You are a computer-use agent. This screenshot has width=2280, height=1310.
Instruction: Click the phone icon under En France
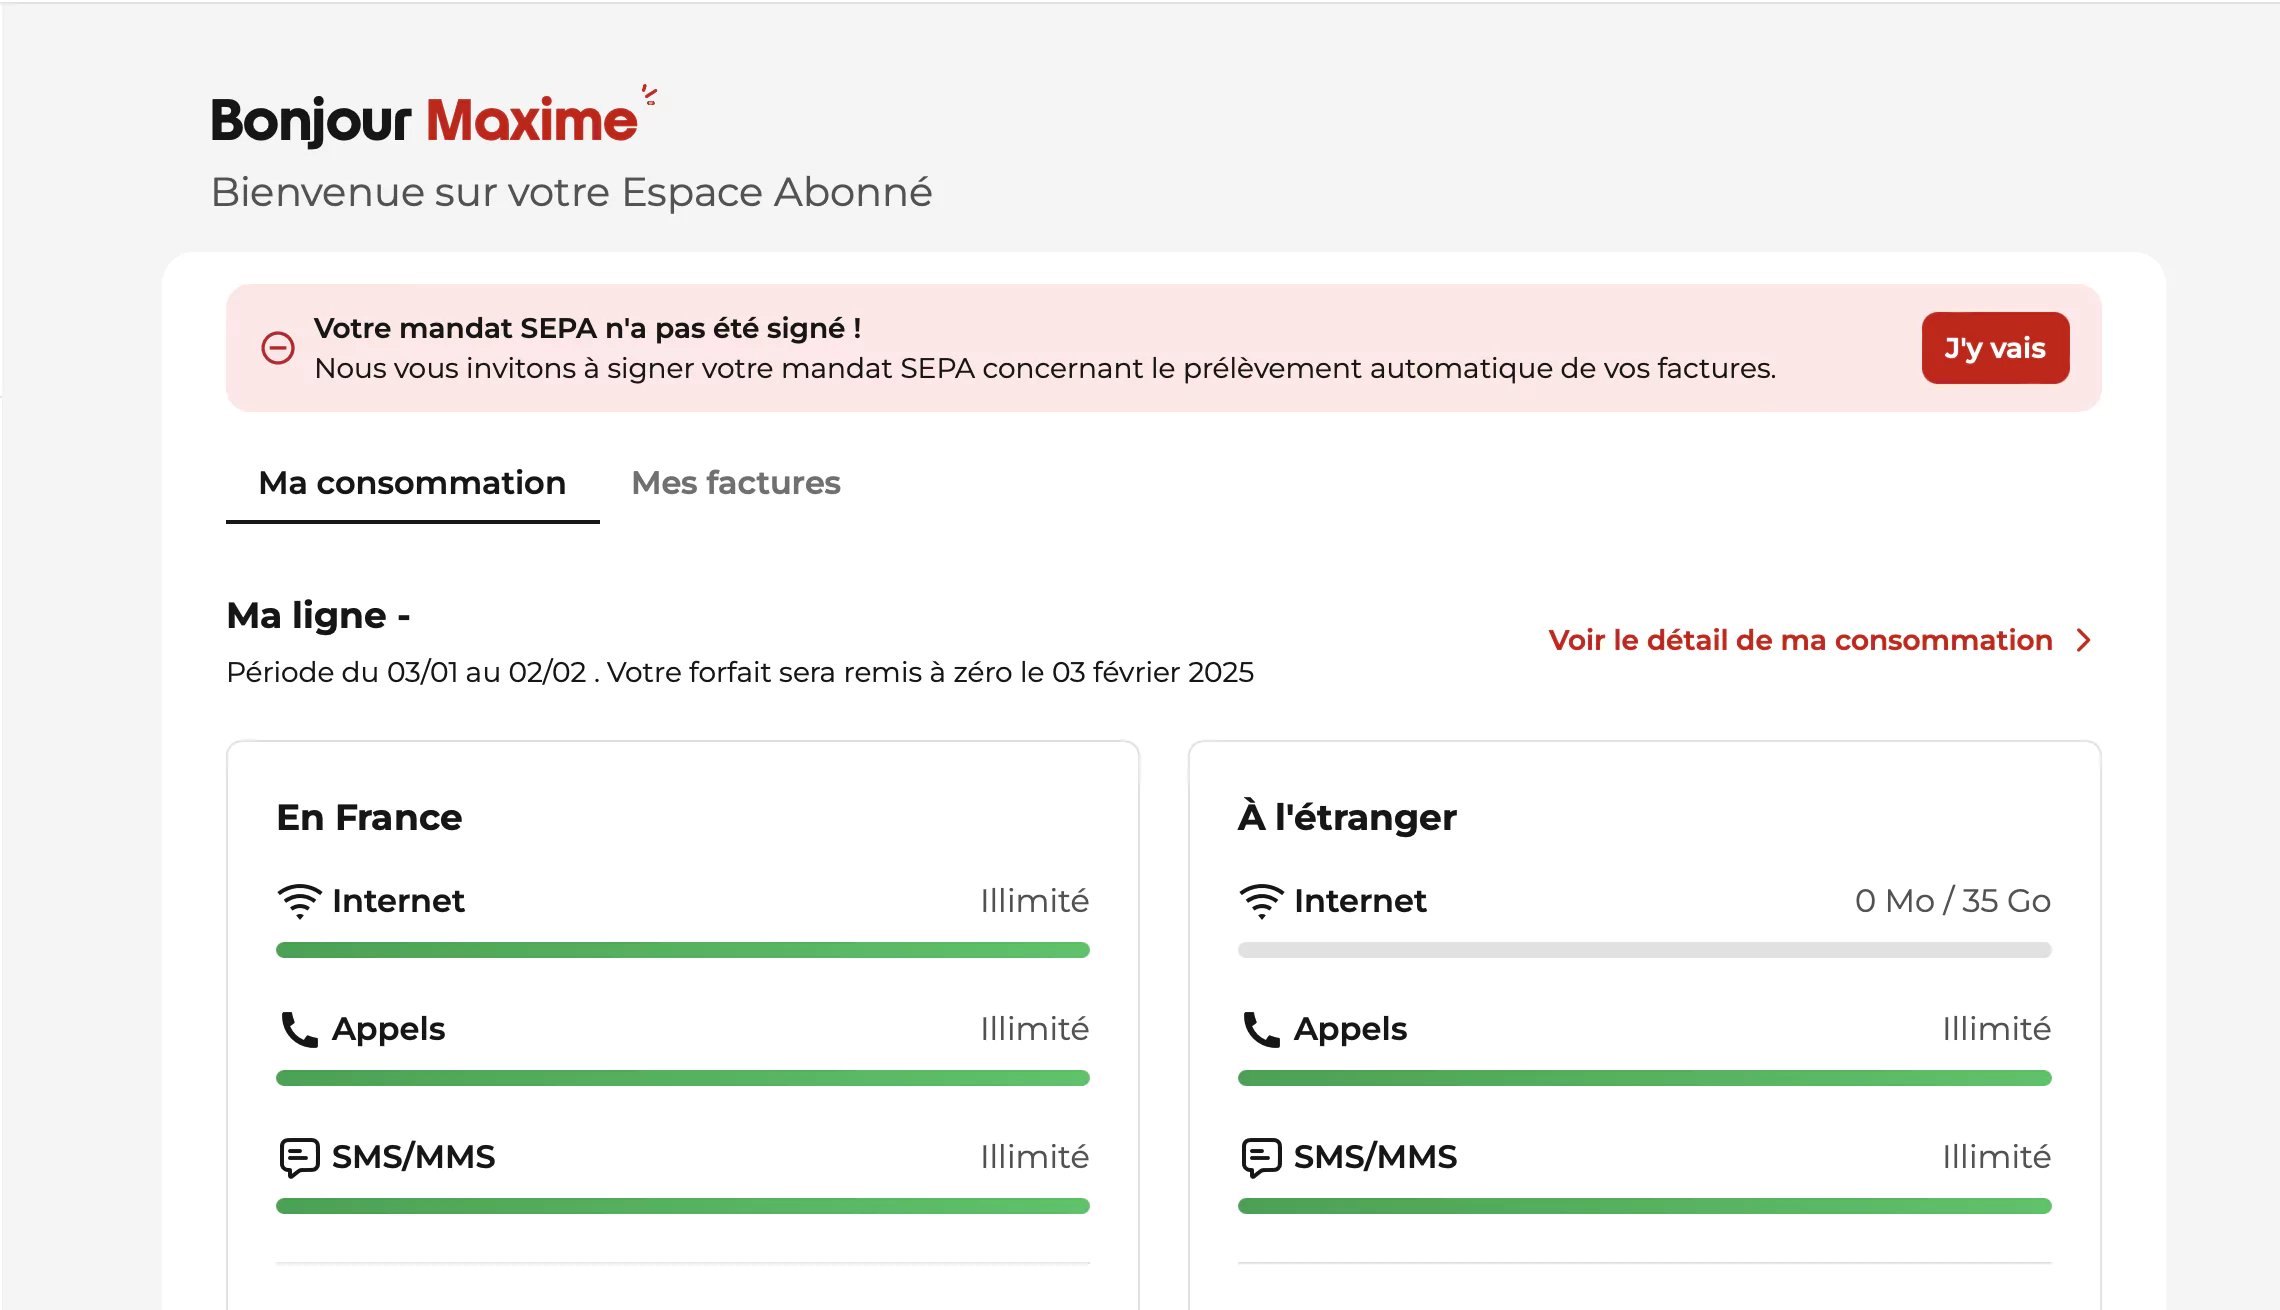coord(299,1029)
